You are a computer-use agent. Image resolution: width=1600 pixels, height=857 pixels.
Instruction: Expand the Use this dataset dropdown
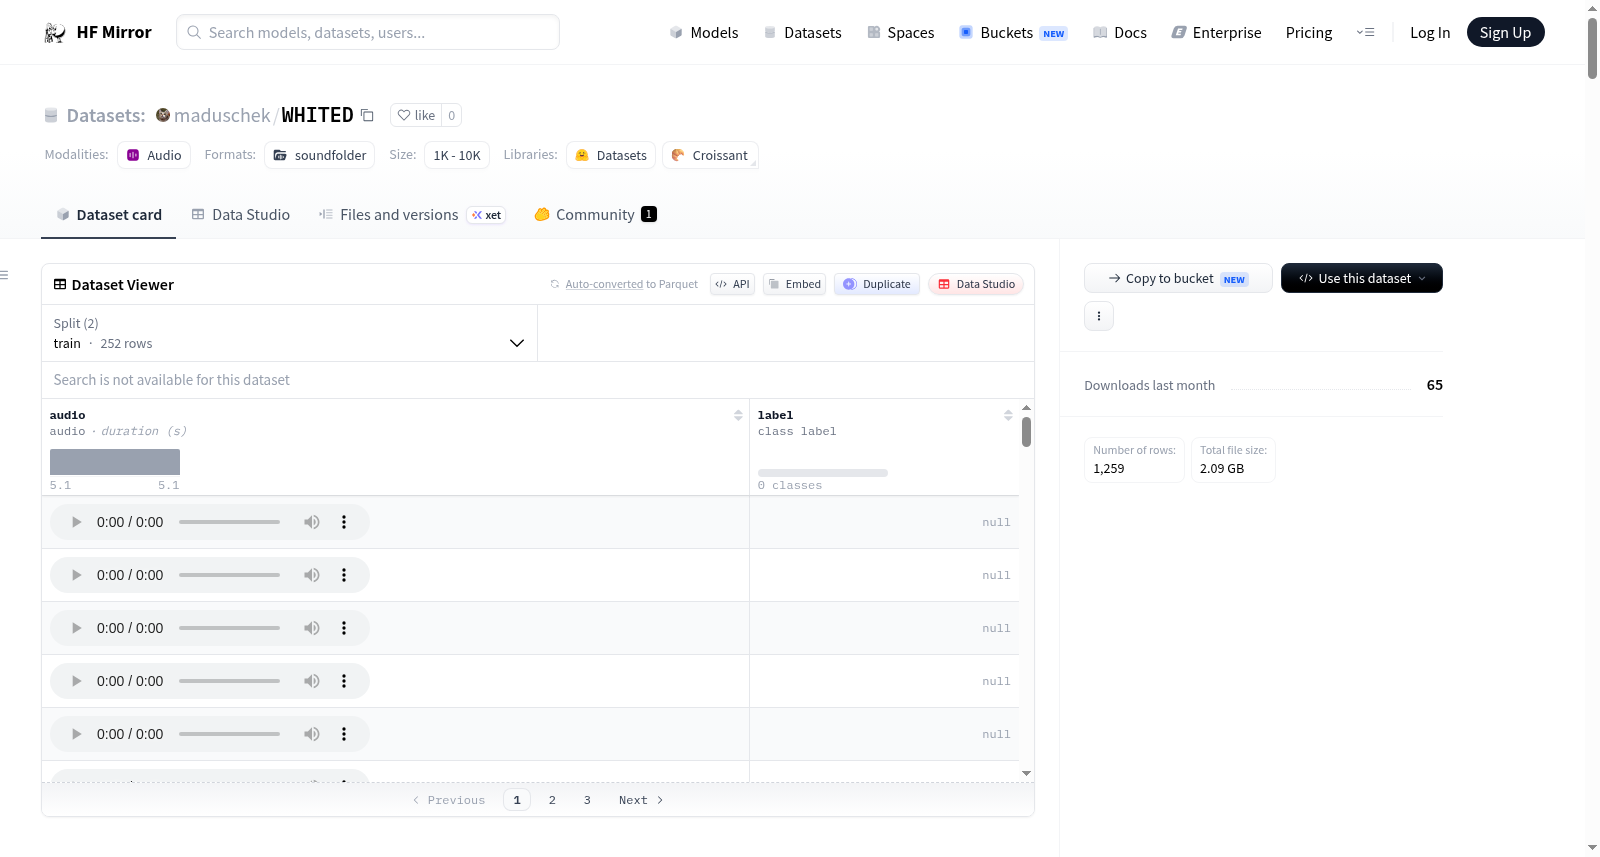coord(1362,278)
